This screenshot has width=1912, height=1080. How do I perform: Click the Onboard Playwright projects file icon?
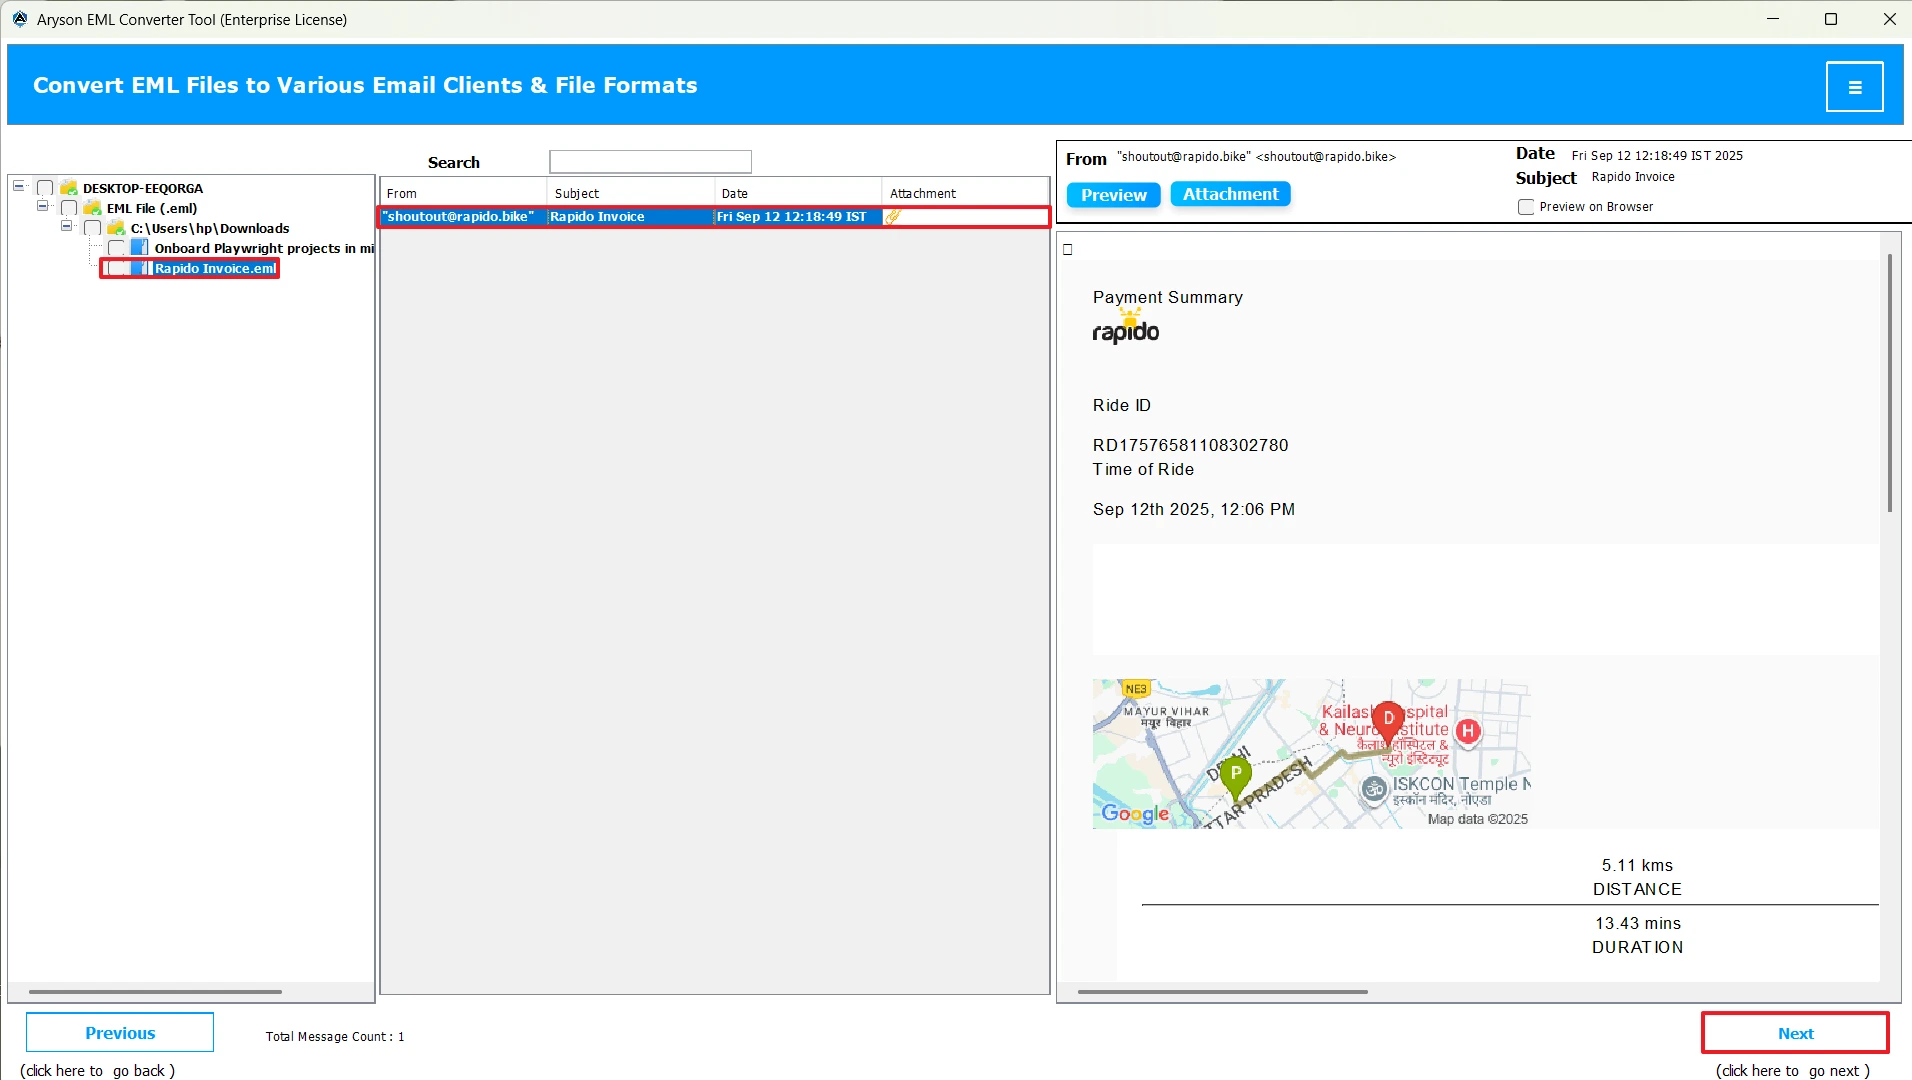tap(140, 248)
